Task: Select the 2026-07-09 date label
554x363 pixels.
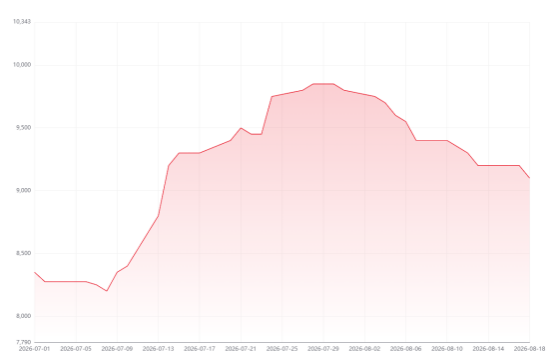Action: click(x=117, y=349)
